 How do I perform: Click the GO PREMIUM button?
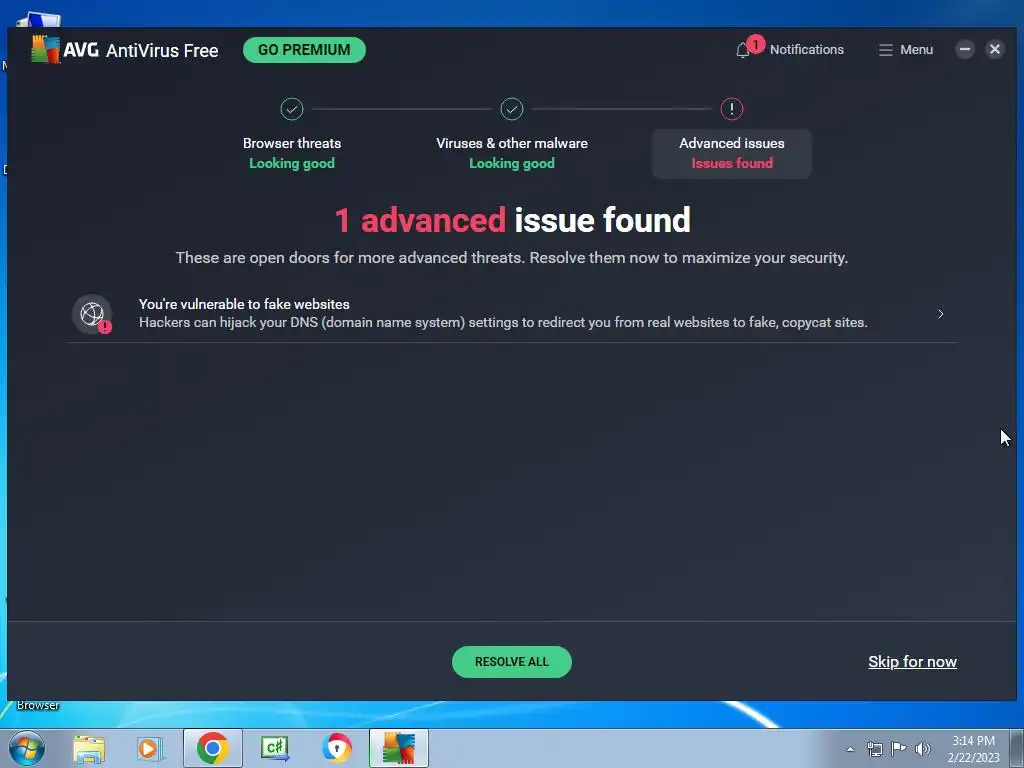pos(304,50)
